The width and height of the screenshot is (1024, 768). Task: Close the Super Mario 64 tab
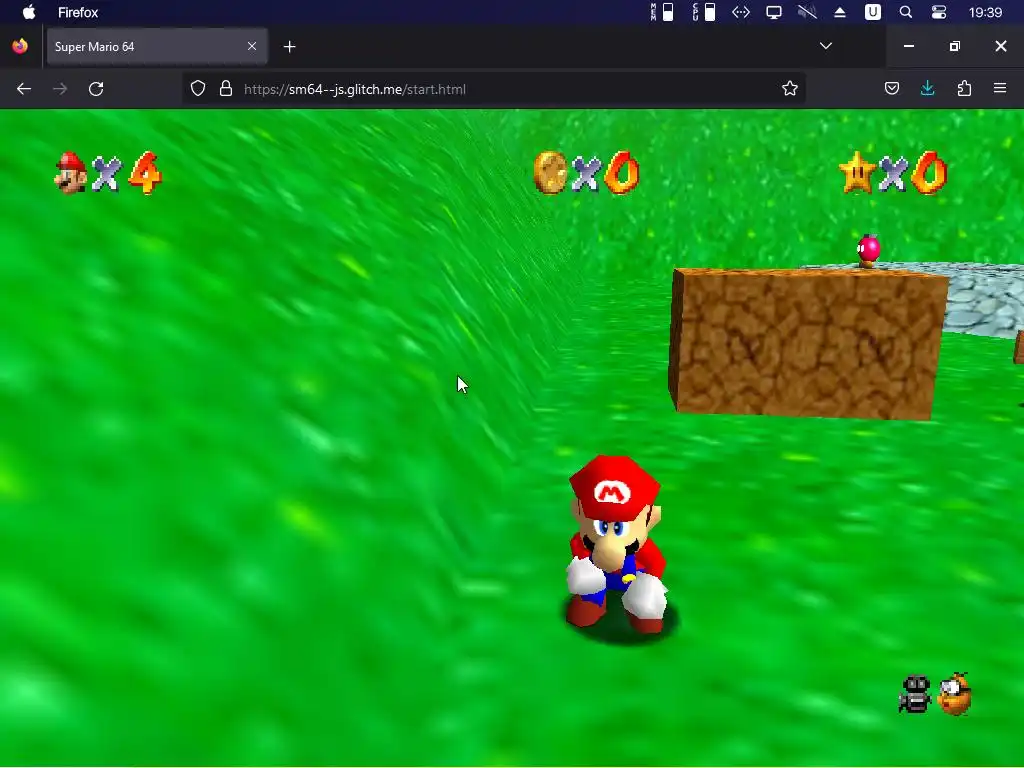(252, 46)
